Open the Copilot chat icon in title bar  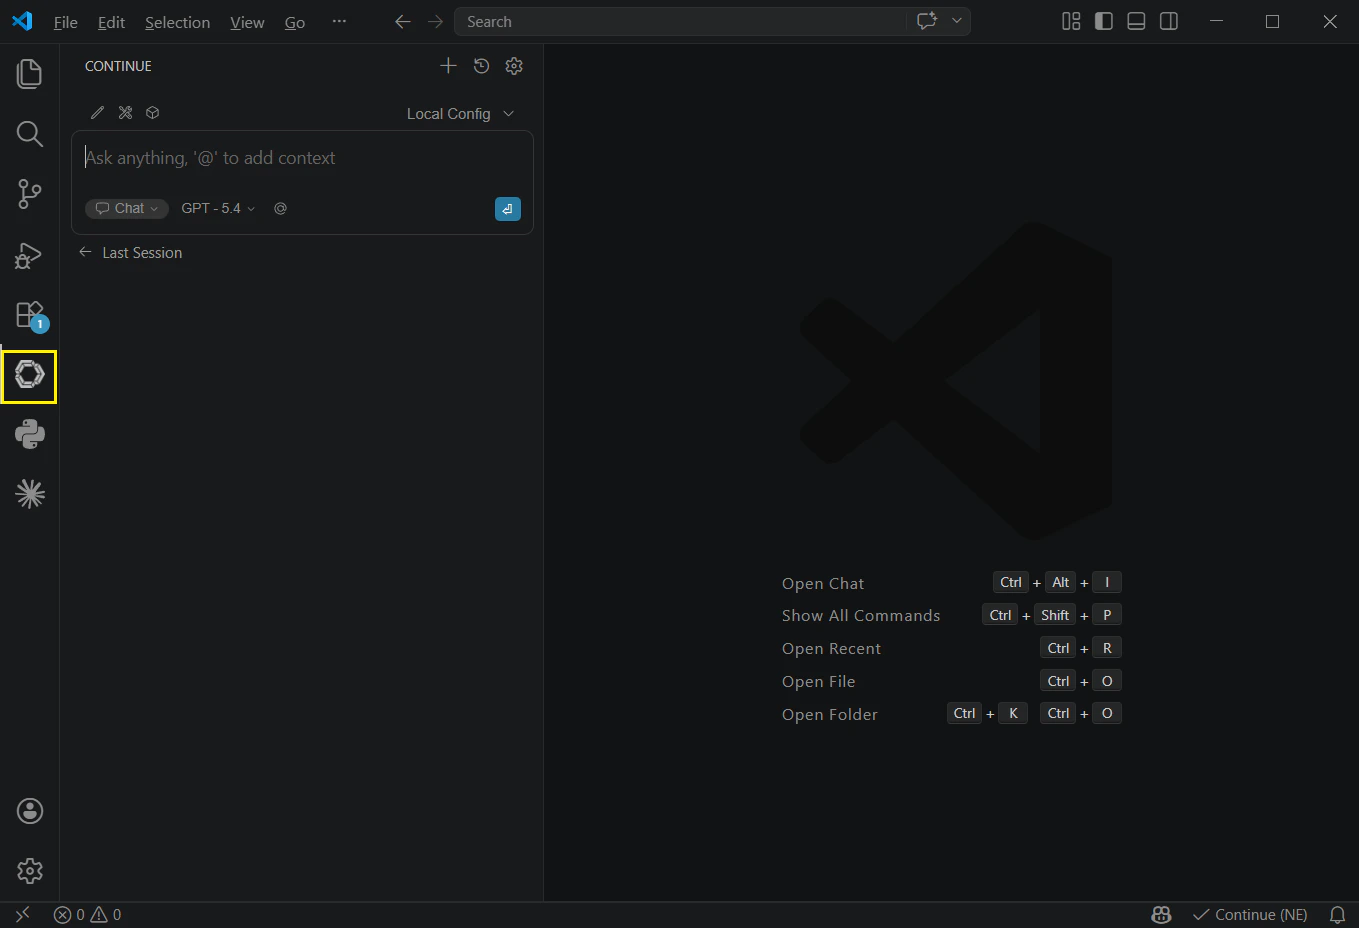927,21
